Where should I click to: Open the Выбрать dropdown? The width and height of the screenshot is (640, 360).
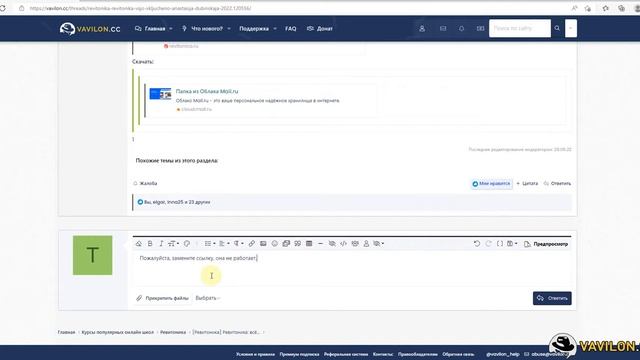click(208, 298)
